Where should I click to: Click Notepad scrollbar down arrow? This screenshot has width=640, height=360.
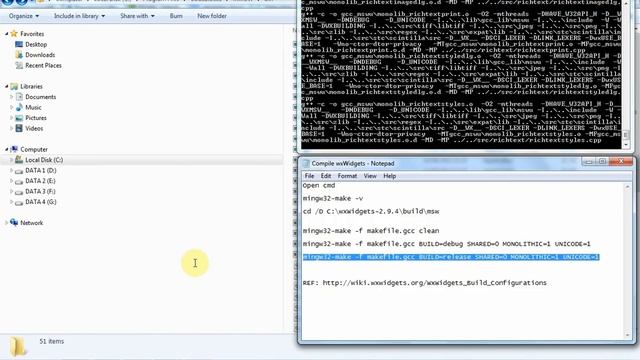(627, 336)
